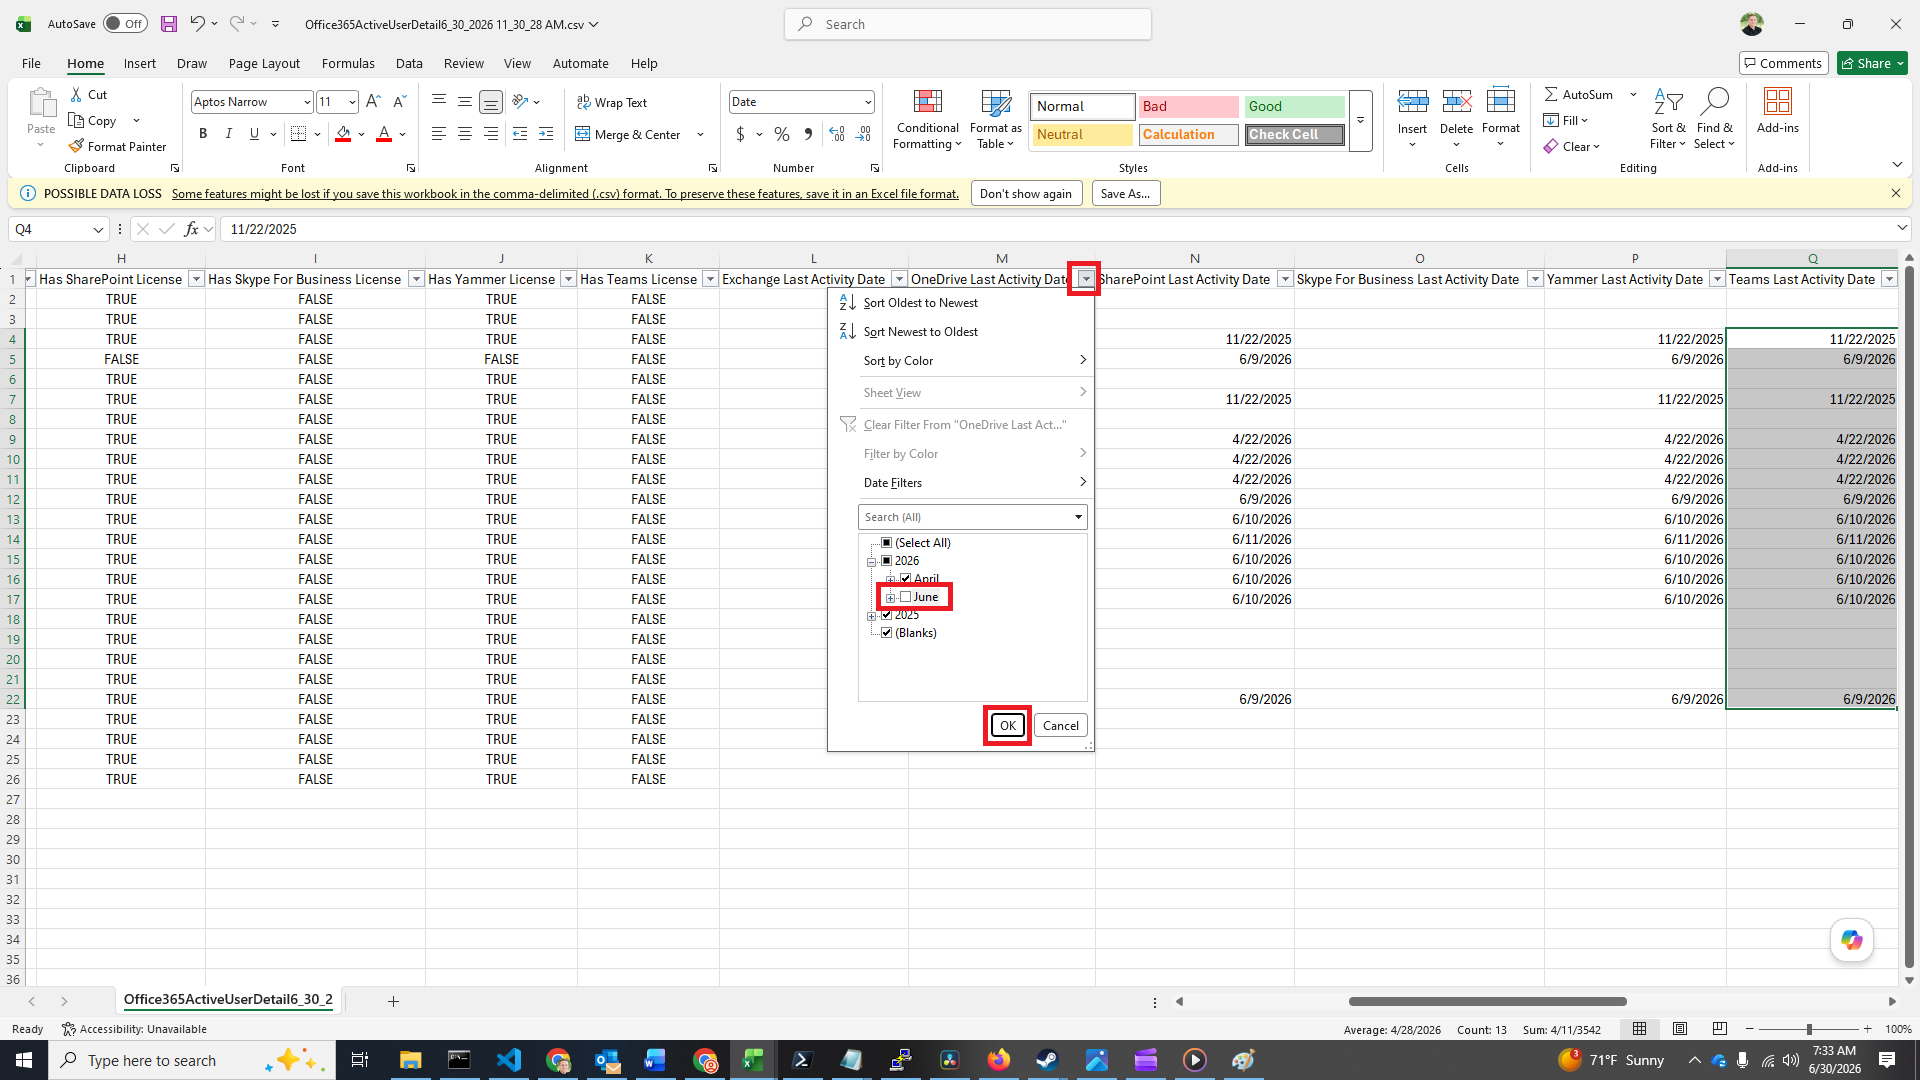The height and width of the screenshot is (1080, 1920).
Task: Cancel the filter menu
Action: [x=1060, y=726]
